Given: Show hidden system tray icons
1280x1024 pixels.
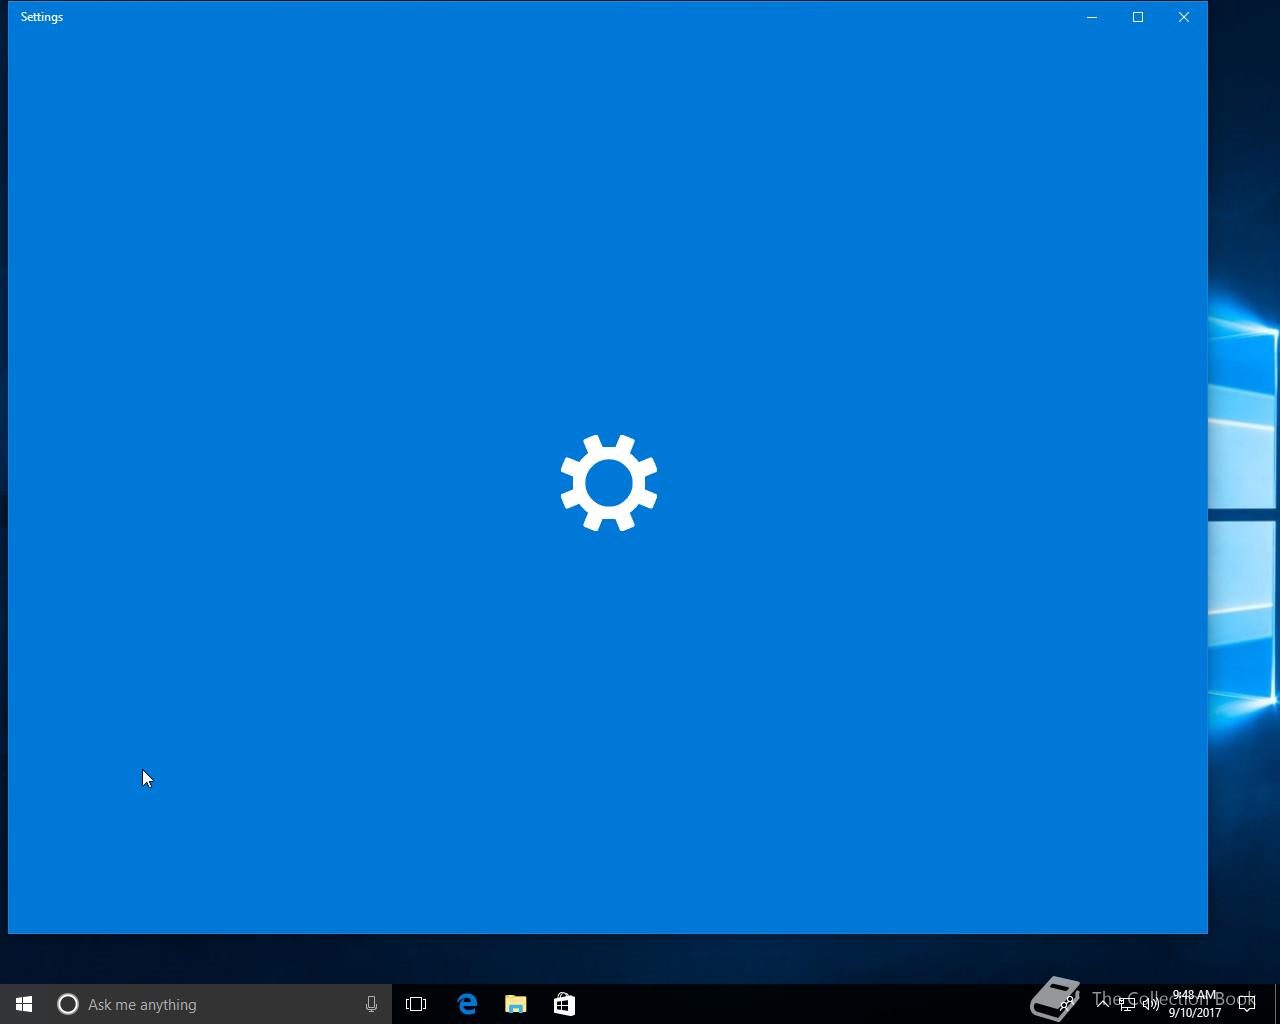Looking at the screenshot, I should click(x=1103, y=1004).
